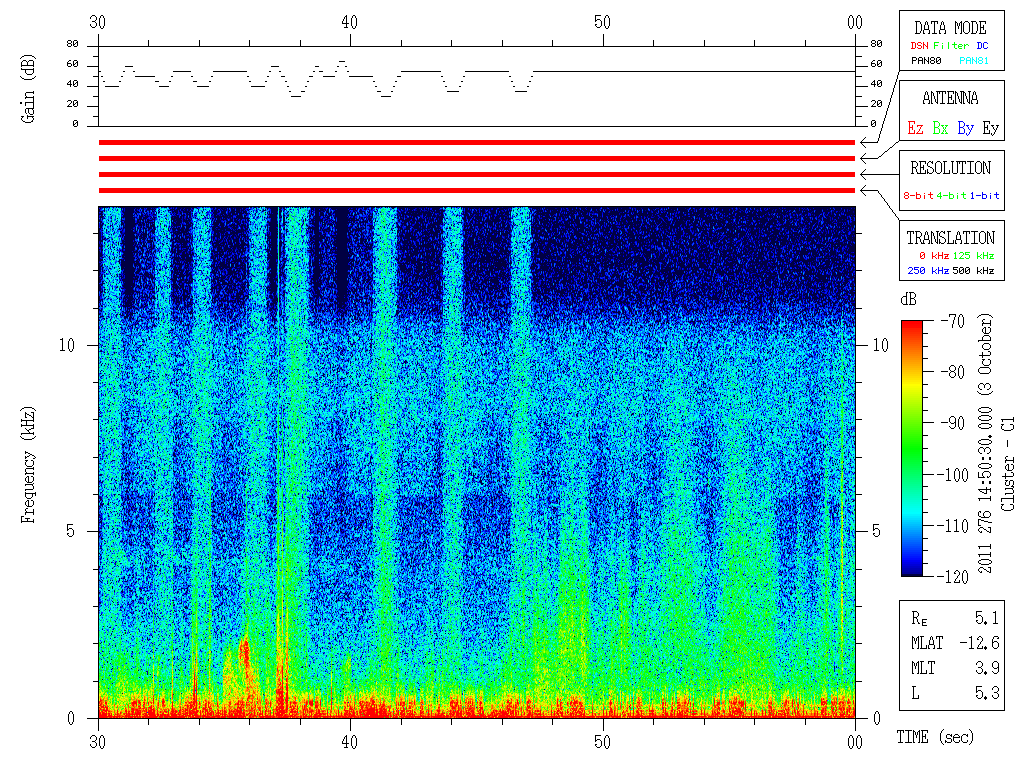Click the DATA MODE legend title
This screenshot has height=768, width=1024.
950,28
